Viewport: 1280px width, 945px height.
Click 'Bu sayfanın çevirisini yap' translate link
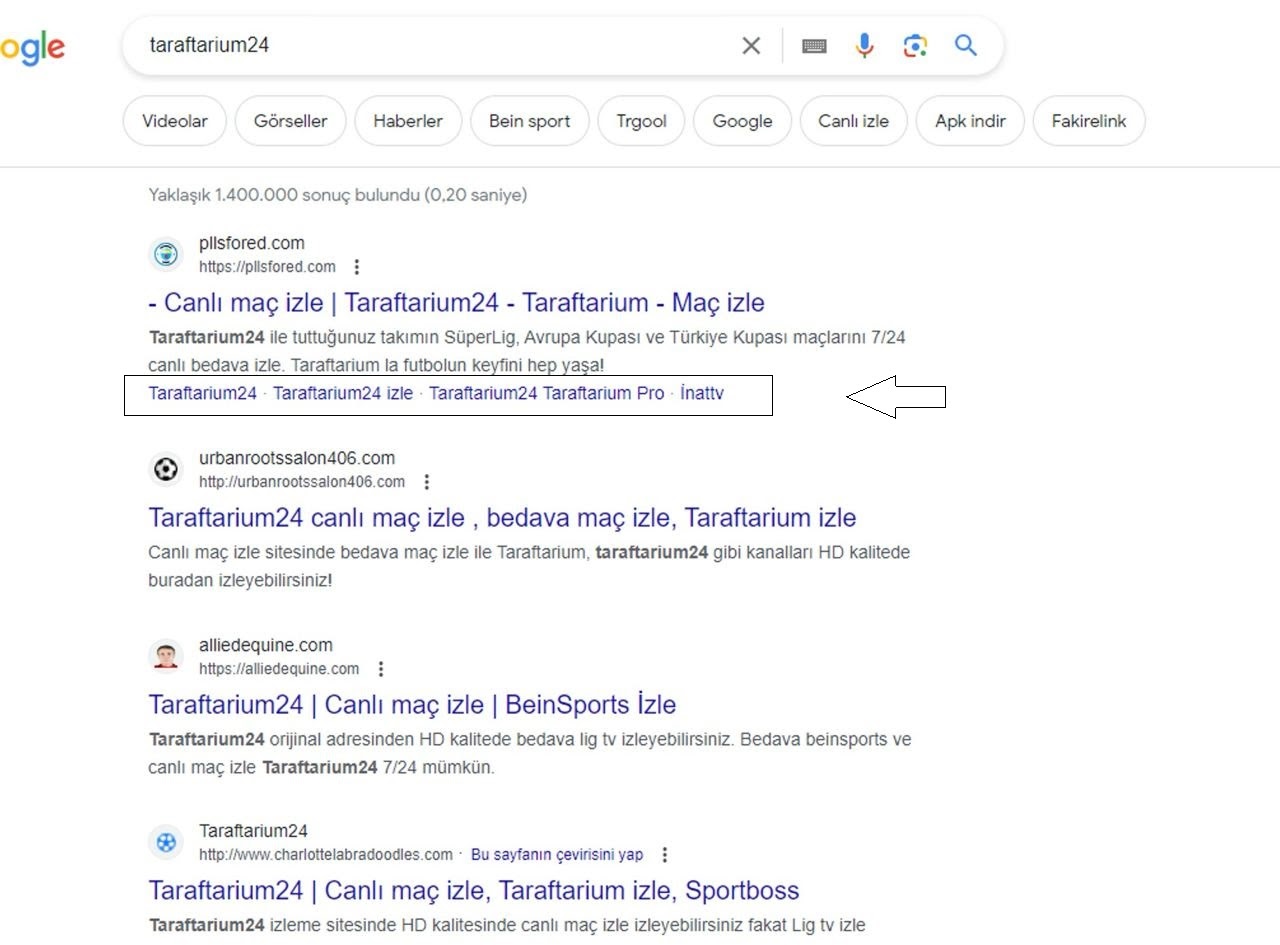coord(557,855)
